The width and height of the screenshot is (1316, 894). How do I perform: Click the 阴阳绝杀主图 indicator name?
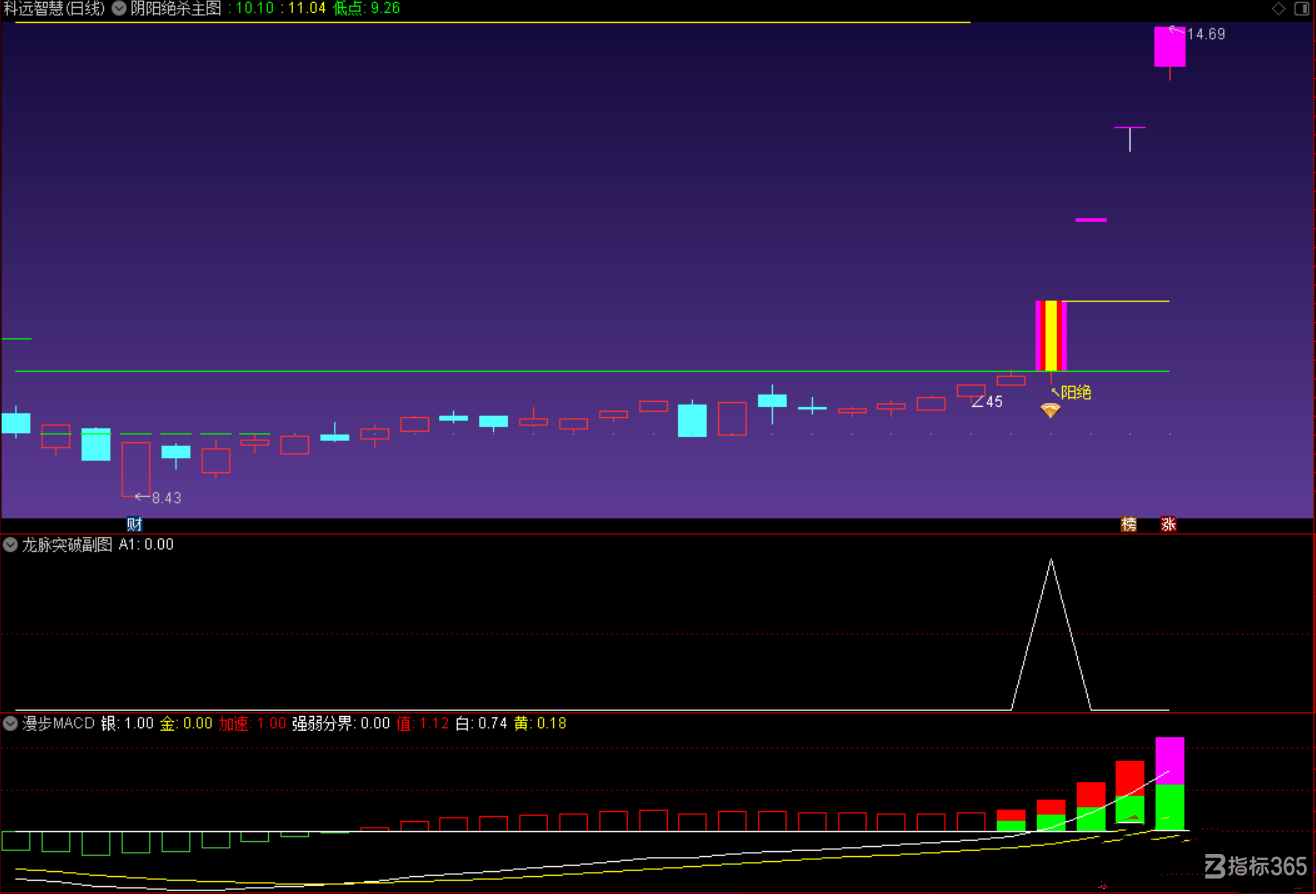[176, 8]
